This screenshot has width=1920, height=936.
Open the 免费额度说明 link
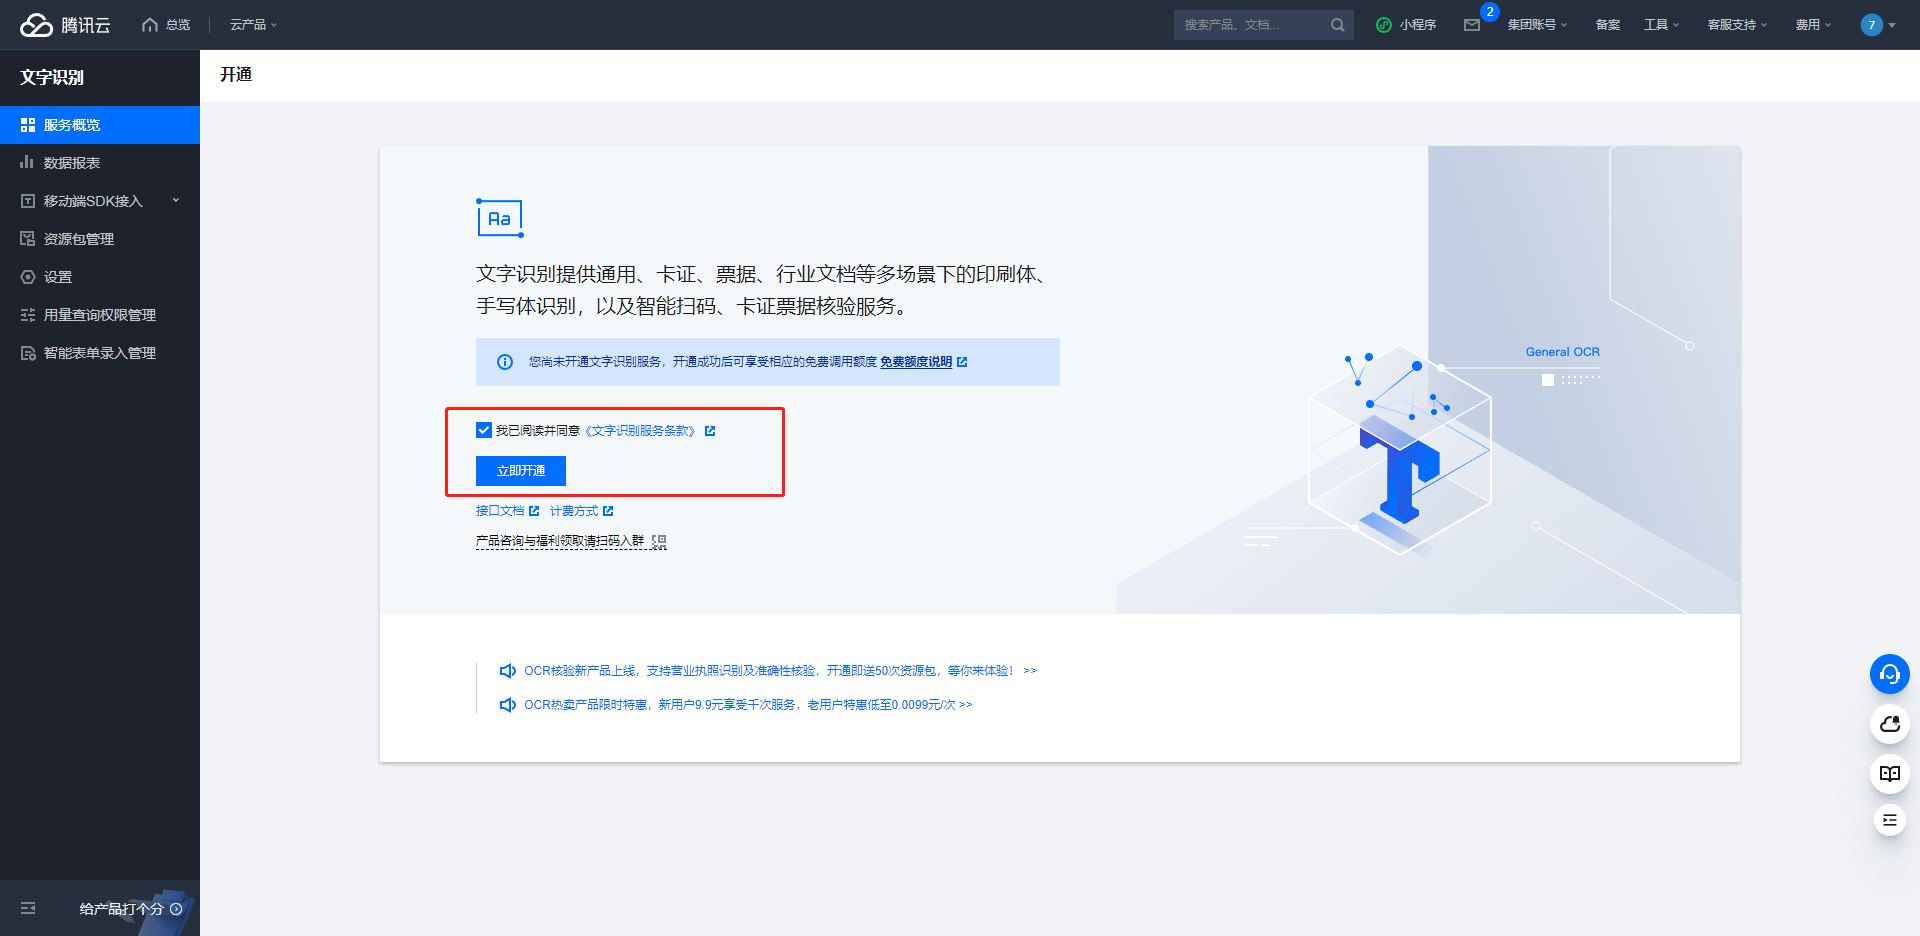tap(916, 362)
